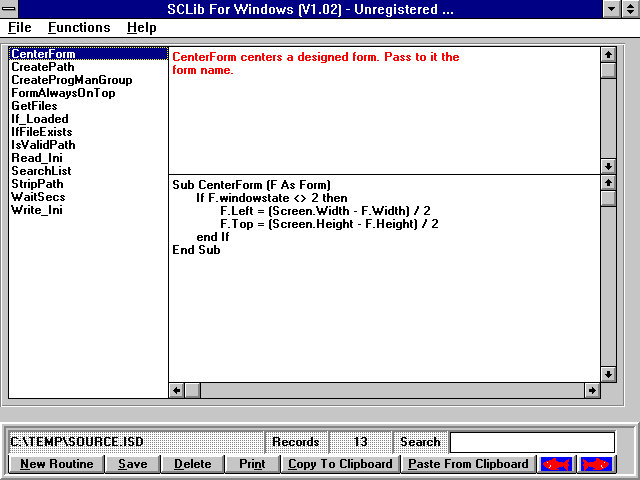The image size is (640, 480).
Task: Open the Functions menu
Action: [x=79, y=28]
